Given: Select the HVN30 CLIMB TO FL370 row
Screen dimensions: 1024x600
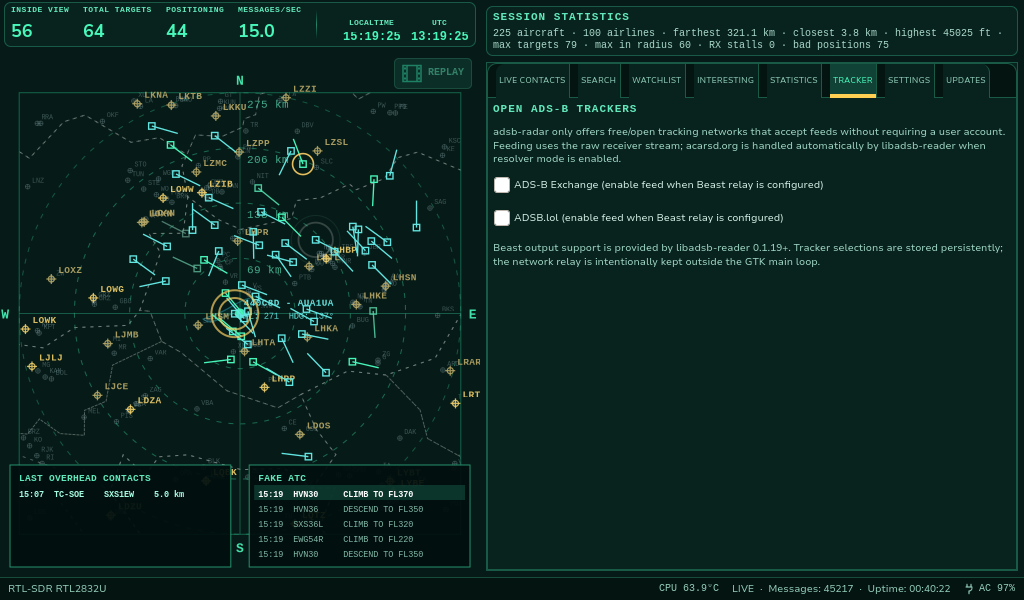Looking at the screenshot, I should click(359, 494).
